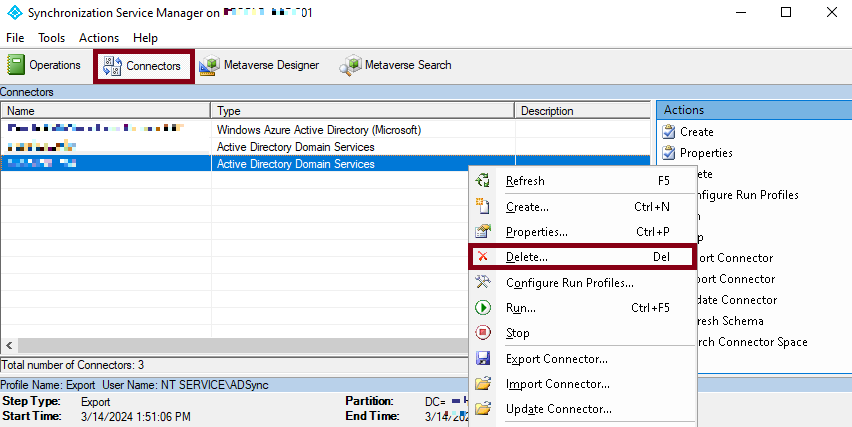Open Metaverse Designer
Viewport: 852px width, 427px height.
[x=259, y=65]
